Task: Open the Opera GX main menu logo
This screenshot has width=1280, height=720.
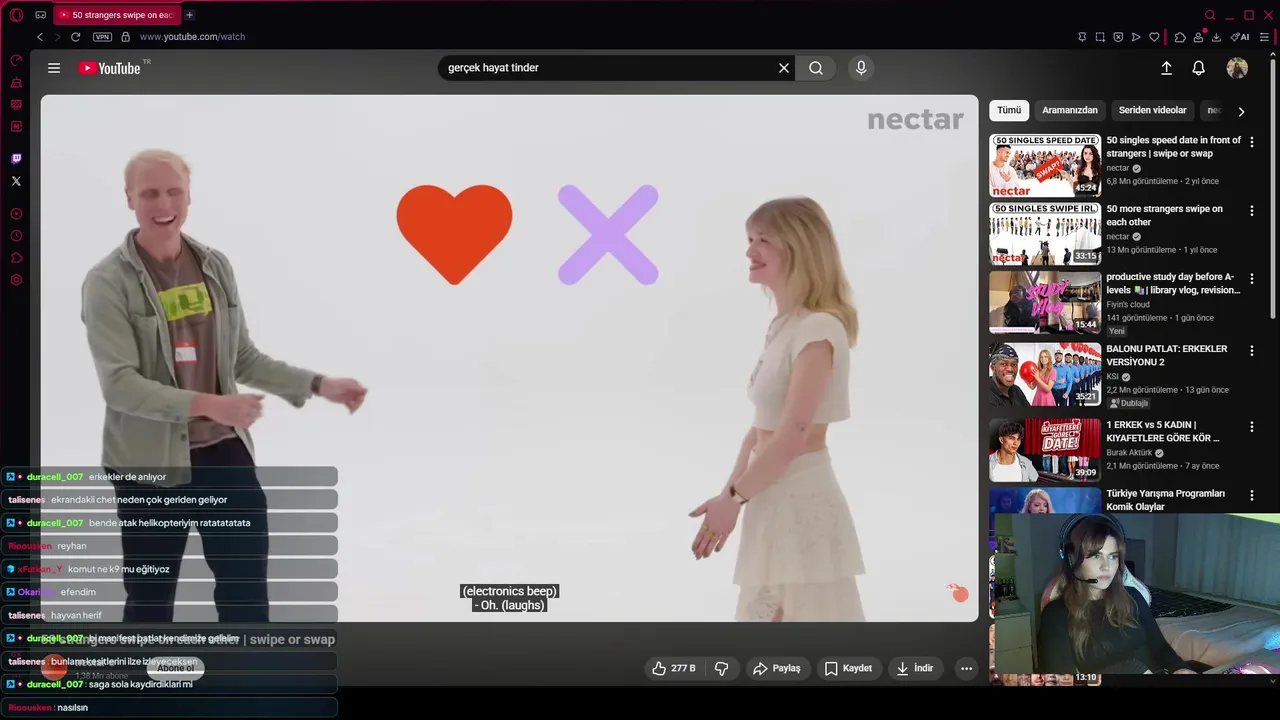Action: pos(16,15)
